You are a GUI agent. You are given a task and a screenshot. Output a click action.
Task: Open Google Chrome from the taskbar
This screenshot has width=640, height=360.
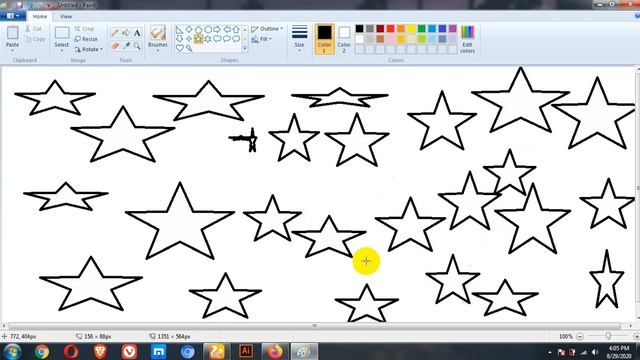42,351
